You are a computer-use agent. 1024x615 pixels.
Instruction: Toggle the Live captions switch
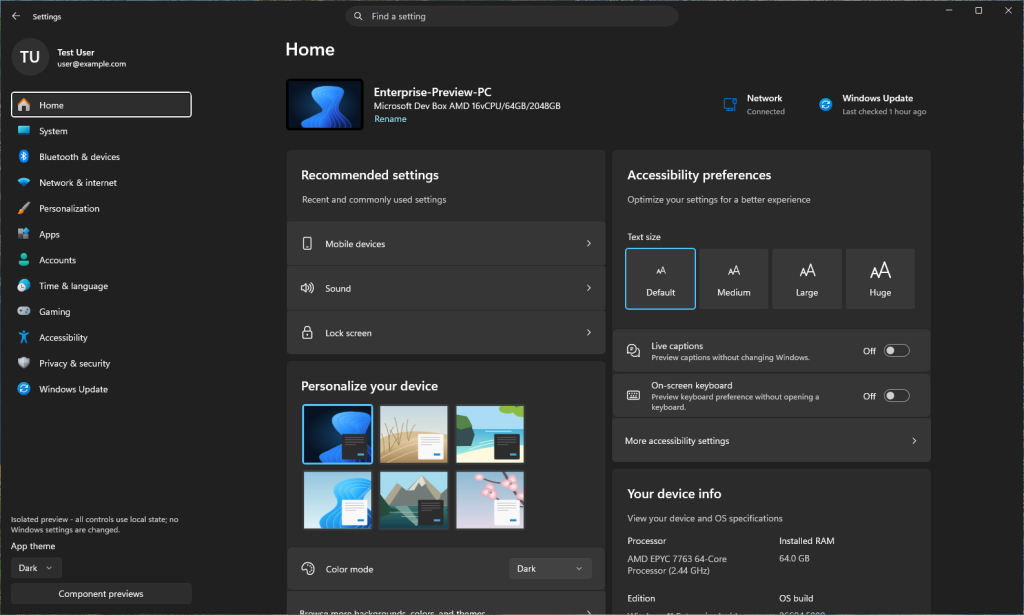(896, 351)
